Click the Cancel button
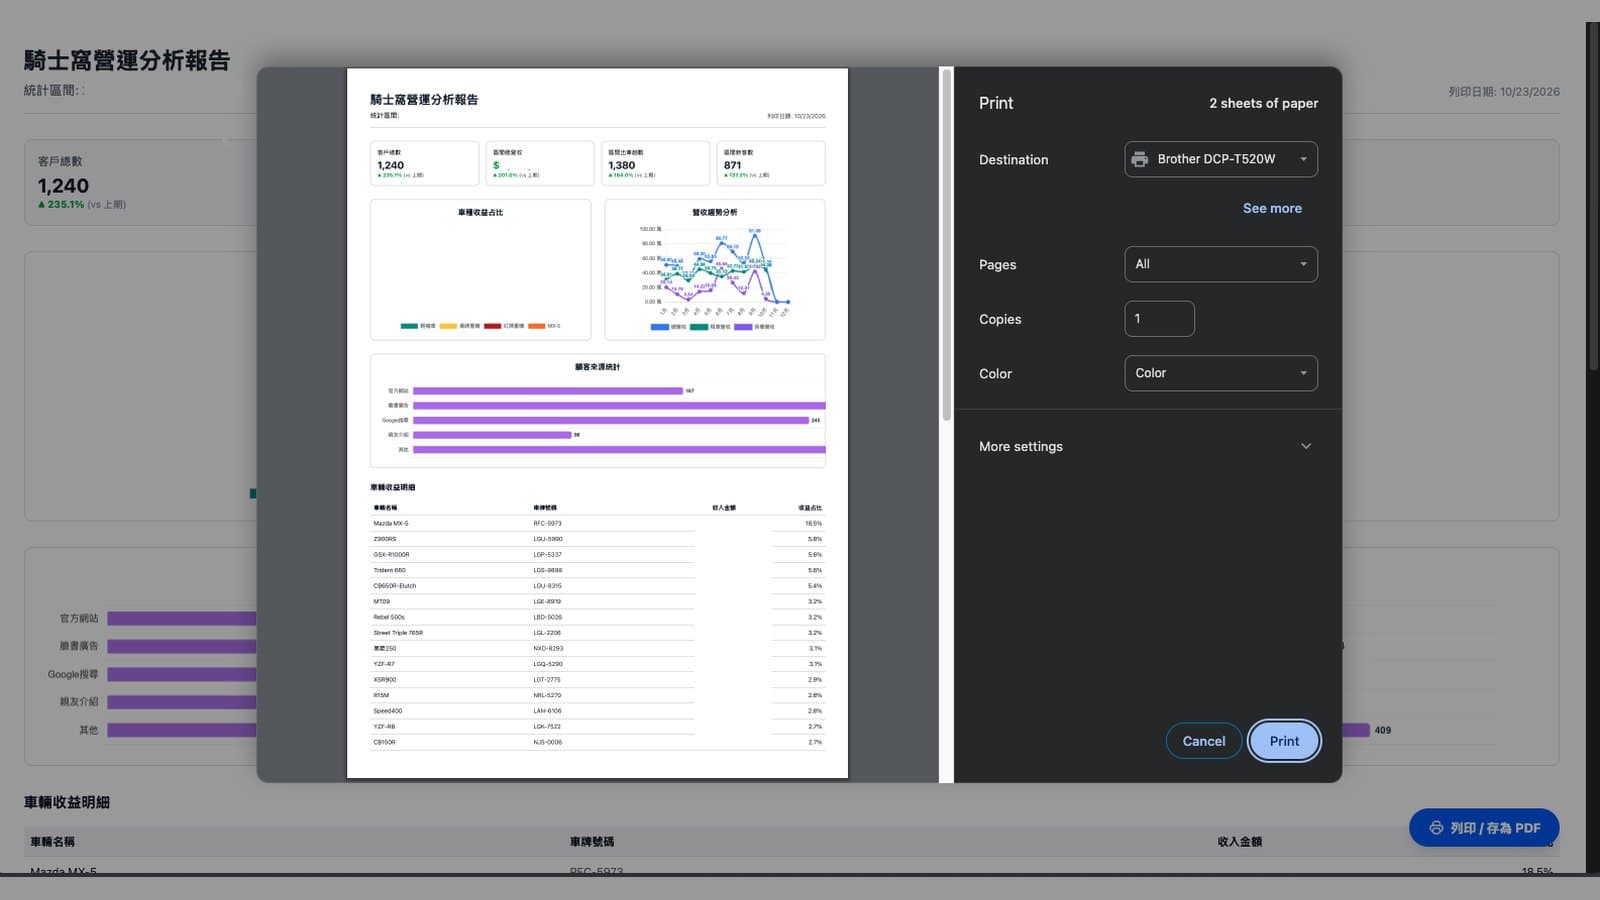The image size is (1600, 900). 1204,741
